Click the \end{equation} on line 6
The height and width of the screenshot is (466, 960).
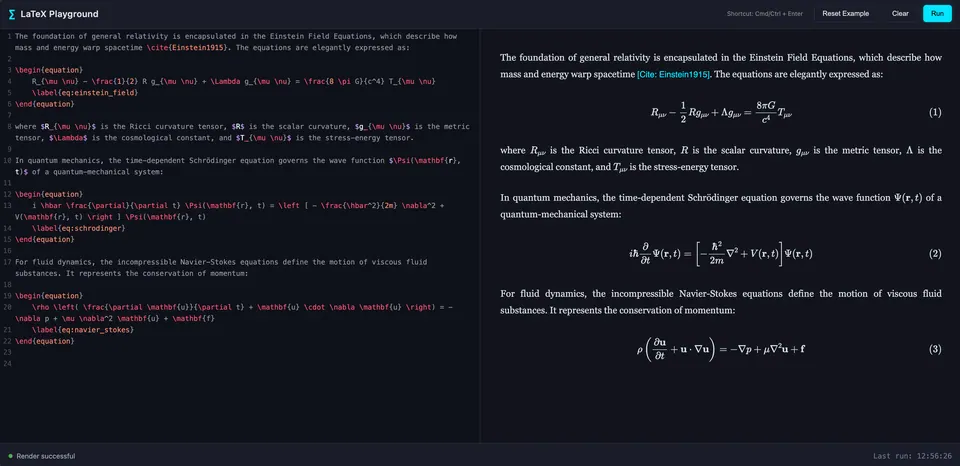coord(45,104)
